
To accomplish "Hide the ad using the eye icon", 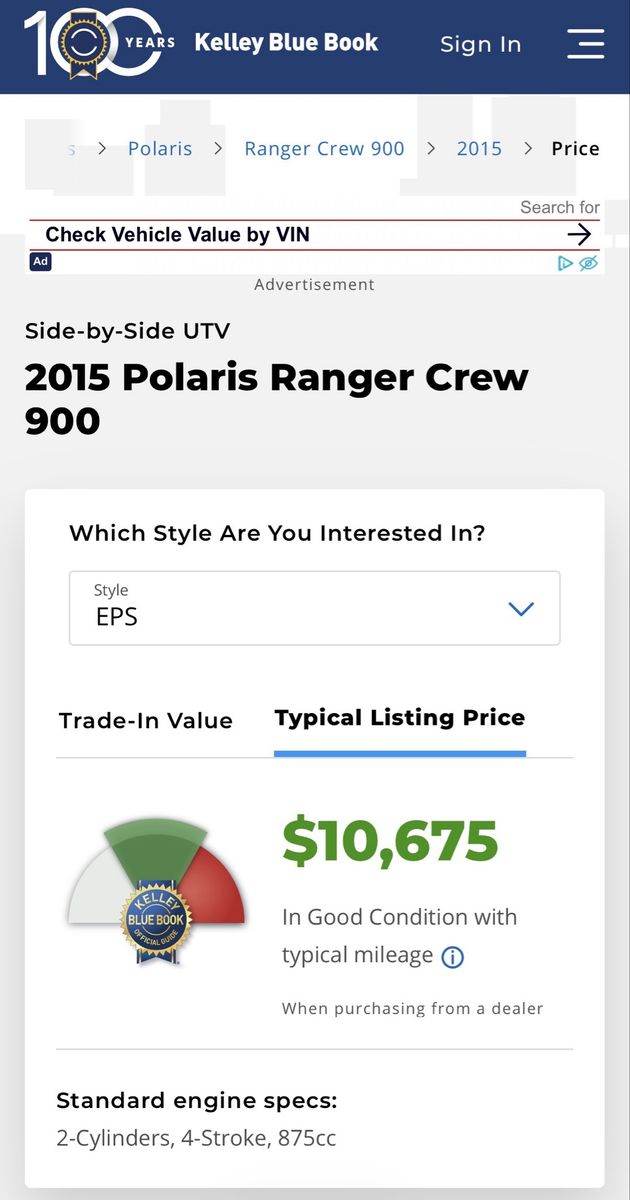I will tap(588, 263).
